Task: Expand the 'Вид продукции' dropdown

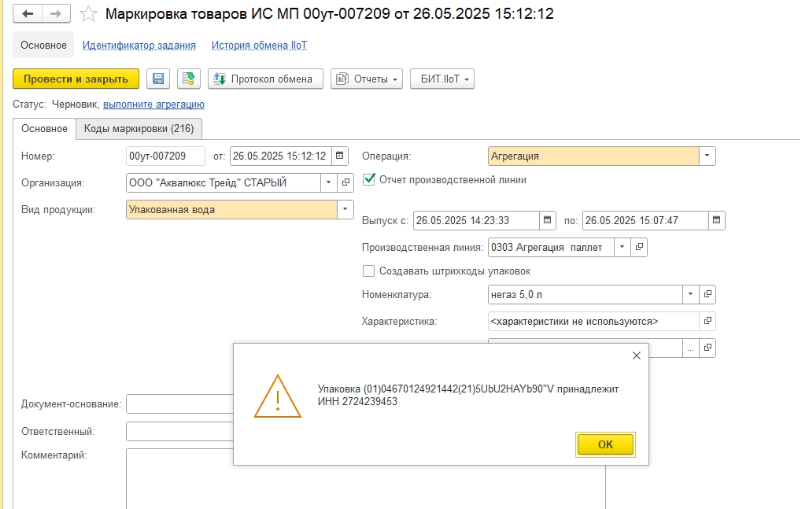Action: [345, 210]
